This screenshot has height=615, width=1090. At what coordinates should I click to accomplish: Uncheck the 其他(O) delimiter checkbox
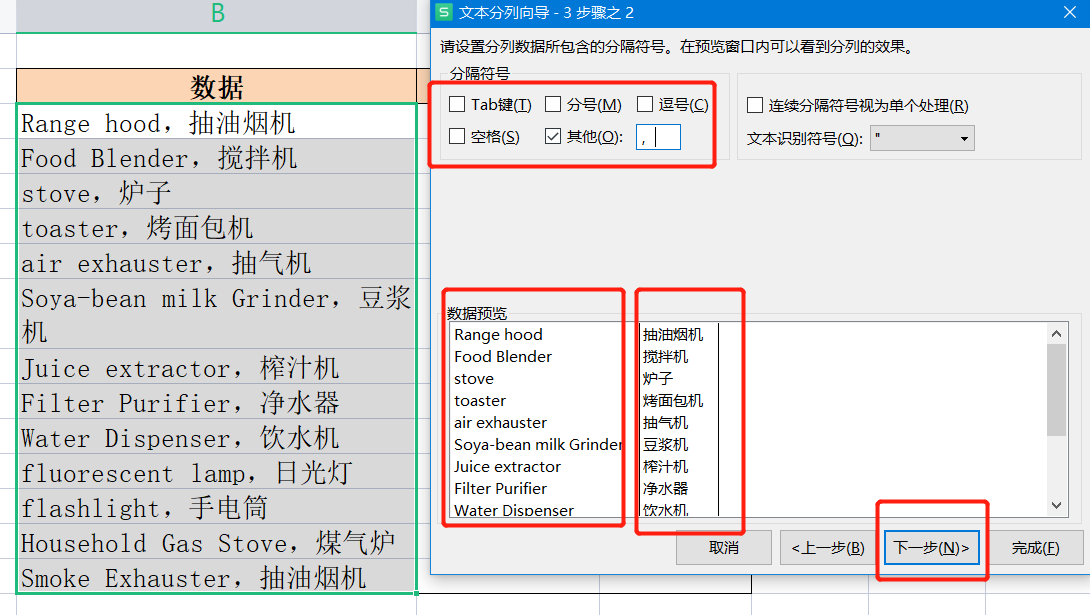click(x=553, y=136)
